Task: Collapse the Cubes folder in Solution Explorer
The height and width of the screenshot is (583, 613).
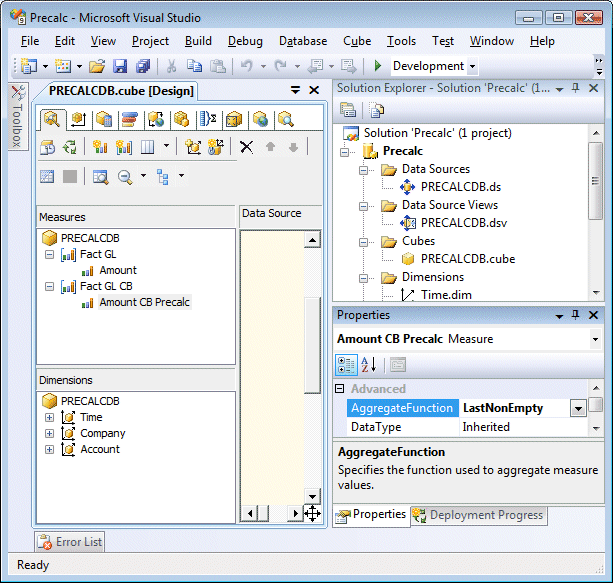Action: click(x=363, y=242)
